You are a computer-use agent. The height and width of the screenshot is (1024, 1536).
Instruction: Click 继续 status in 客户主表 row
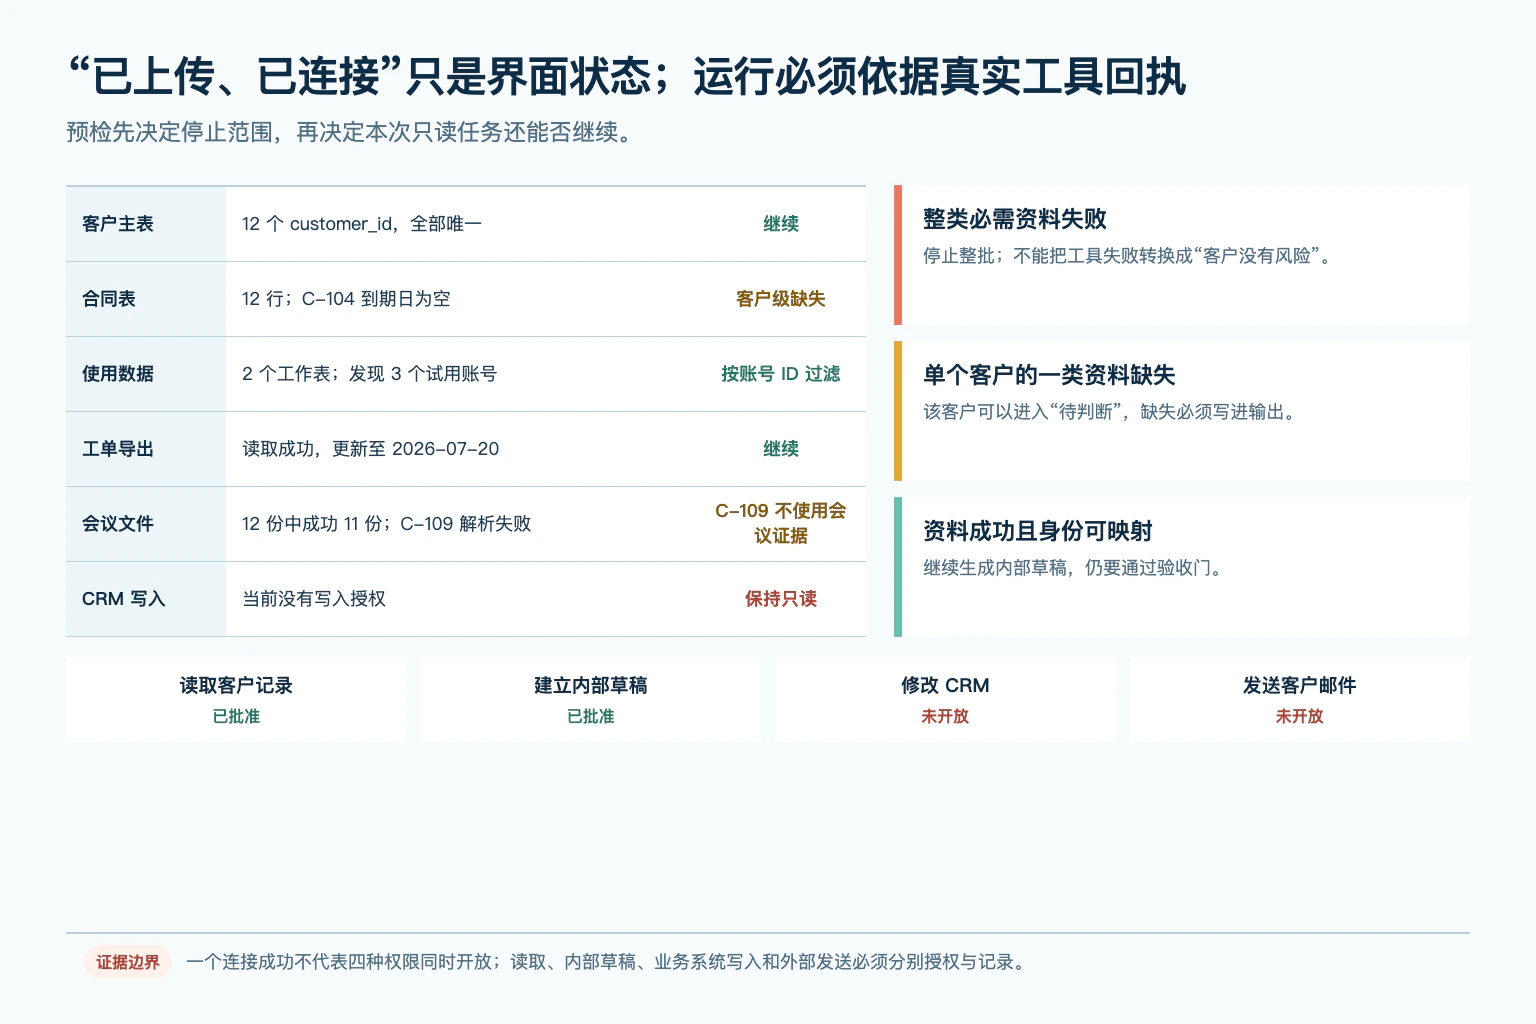(781, 224)
